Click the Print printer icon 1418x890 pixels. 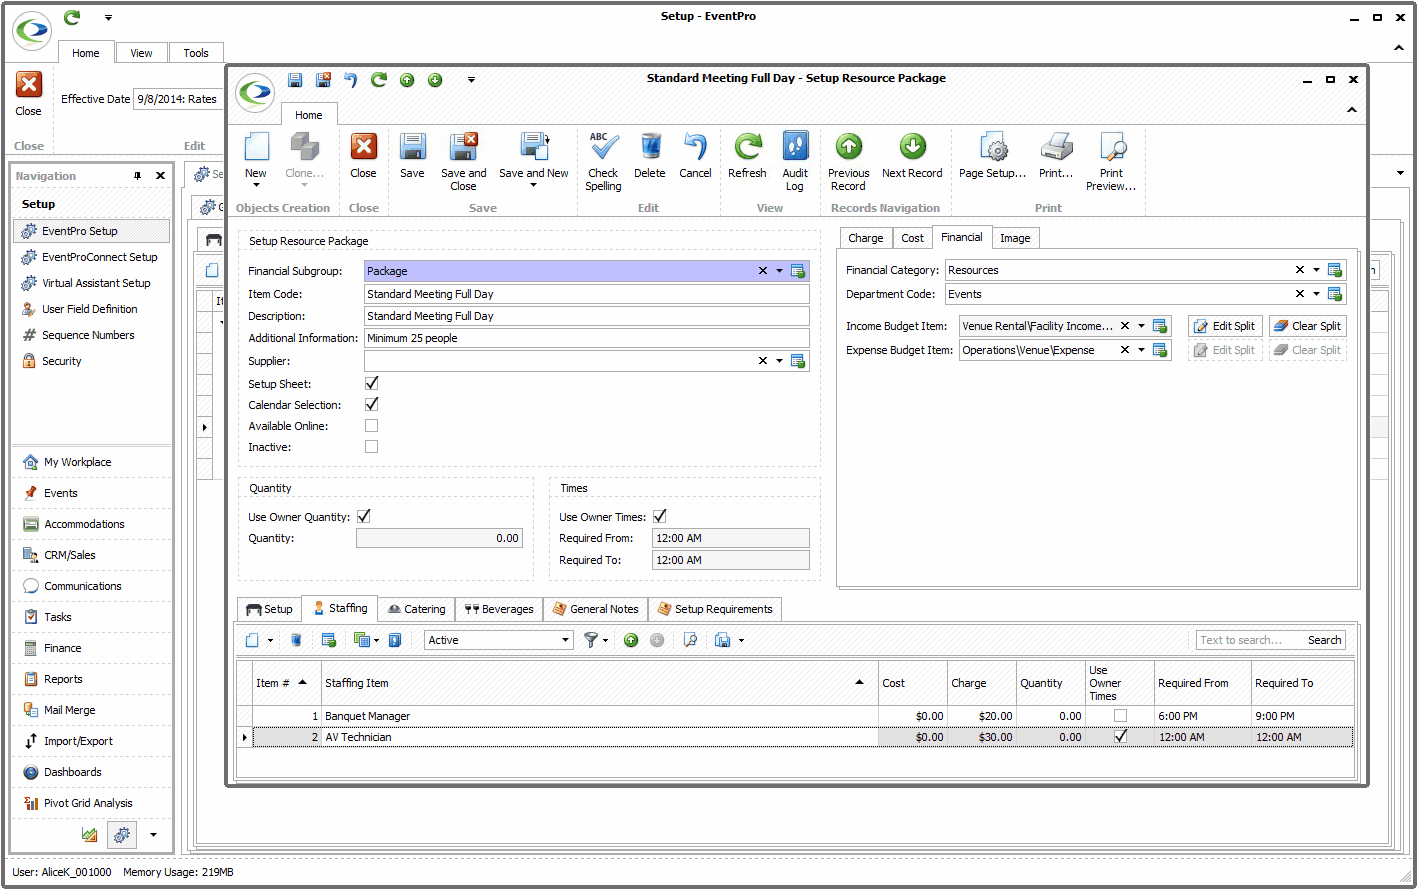[1056, 147]
